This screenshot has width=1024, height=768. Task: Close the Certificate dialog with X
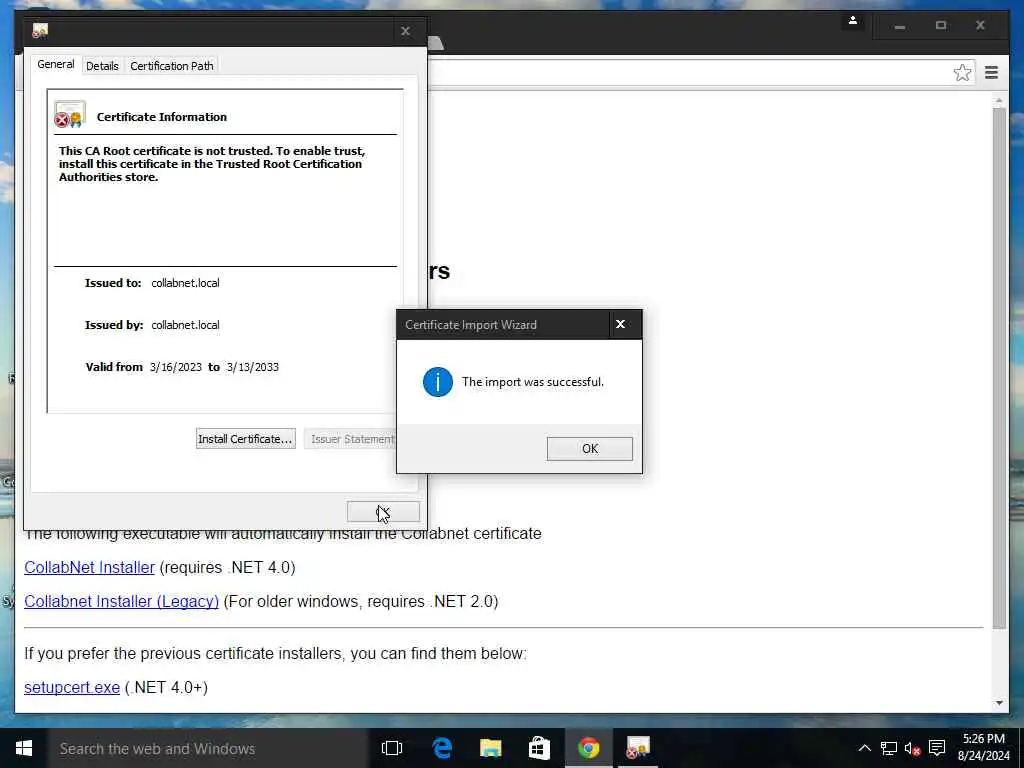coord(406,31)
